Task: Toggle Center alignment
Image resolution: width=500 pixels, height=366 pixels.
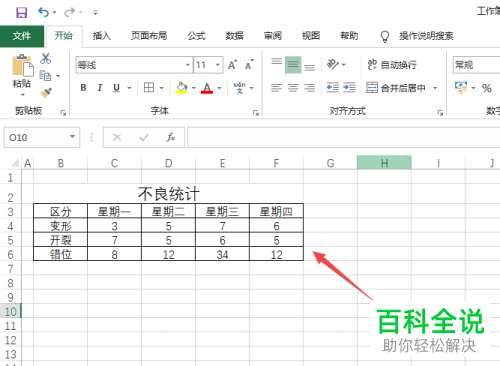Action: pyautogui.click(x=293, y=88)
